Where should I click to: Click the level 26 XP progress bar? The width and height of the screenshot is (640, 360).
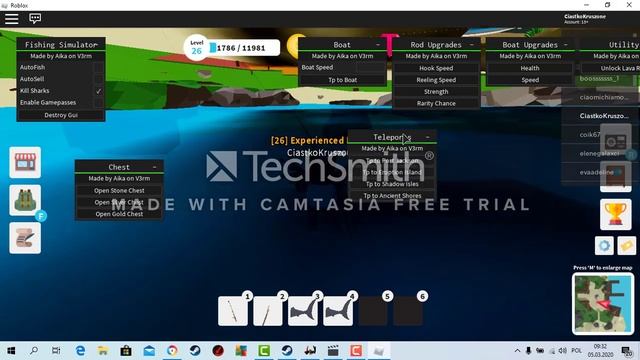coord(244,48)
